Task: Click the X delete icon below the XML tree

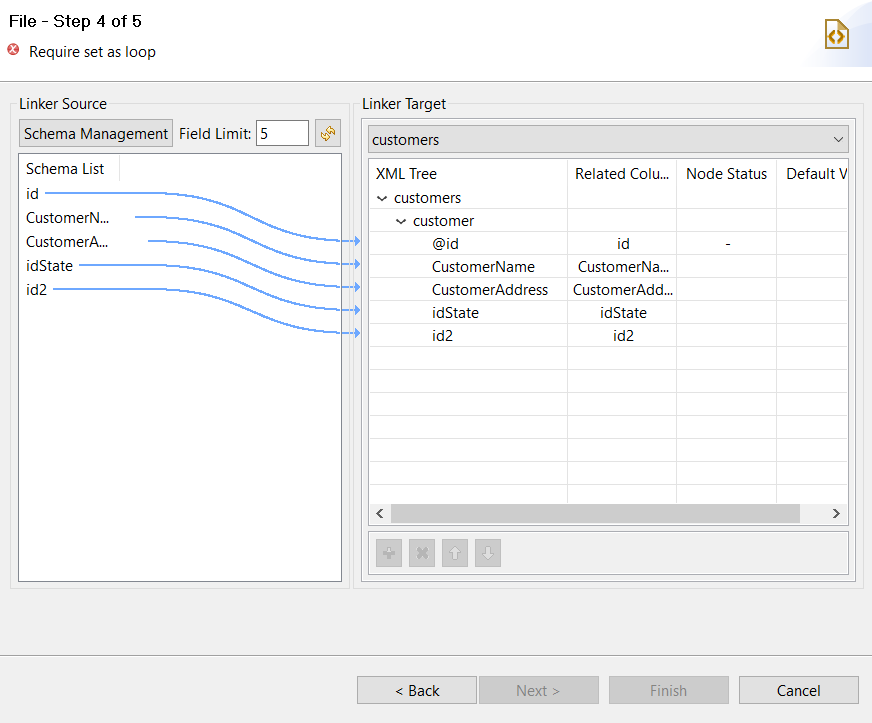Action: [x=421, y=552]
